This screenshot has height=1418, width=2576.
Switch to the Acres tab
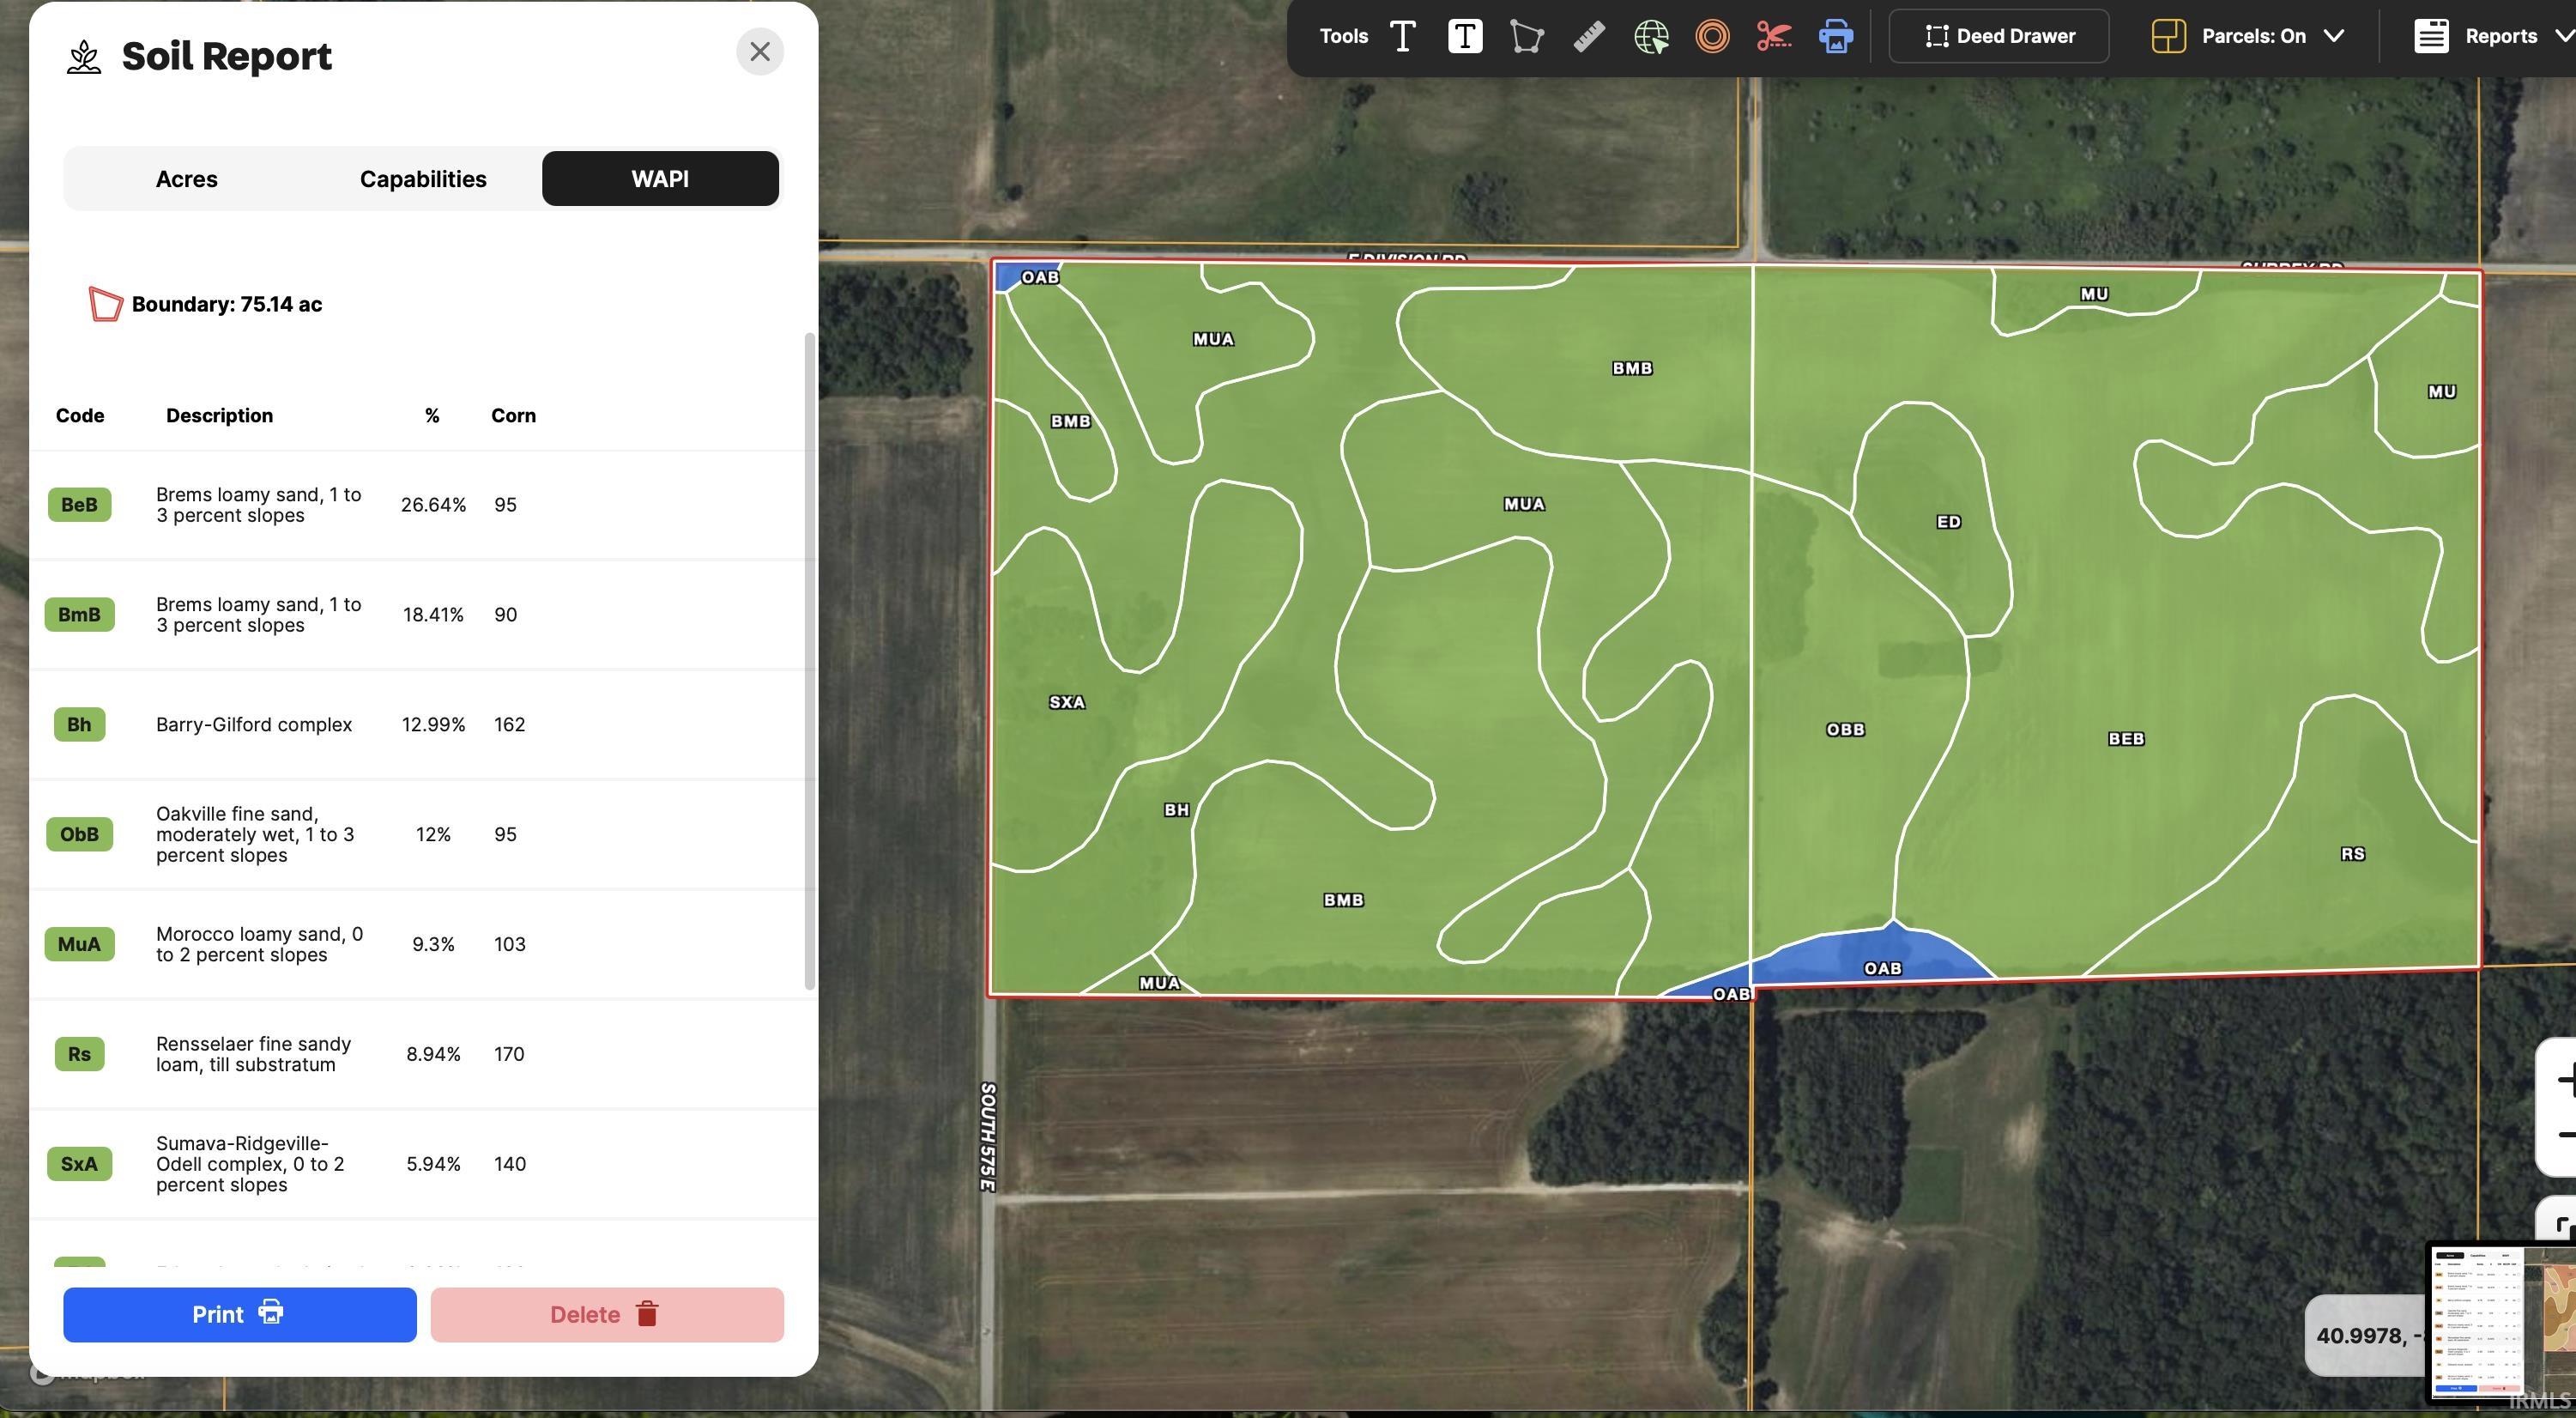[x=187, y=179]
